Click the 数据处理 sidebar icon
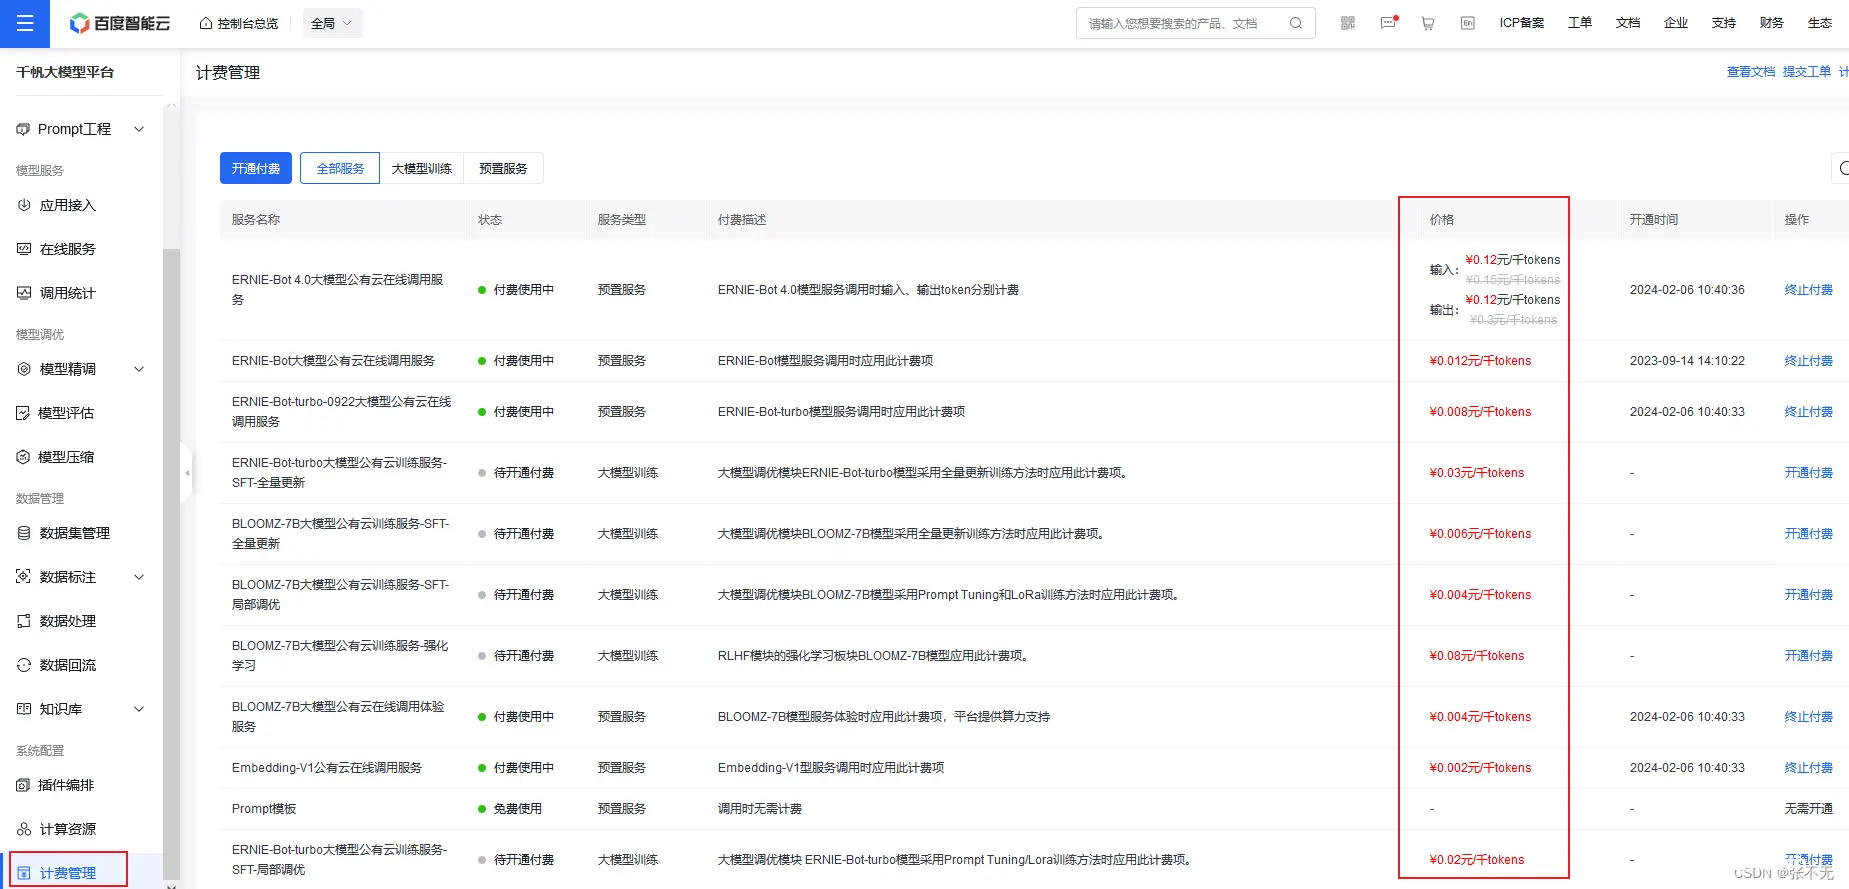1849x889 pixels. 24,621
